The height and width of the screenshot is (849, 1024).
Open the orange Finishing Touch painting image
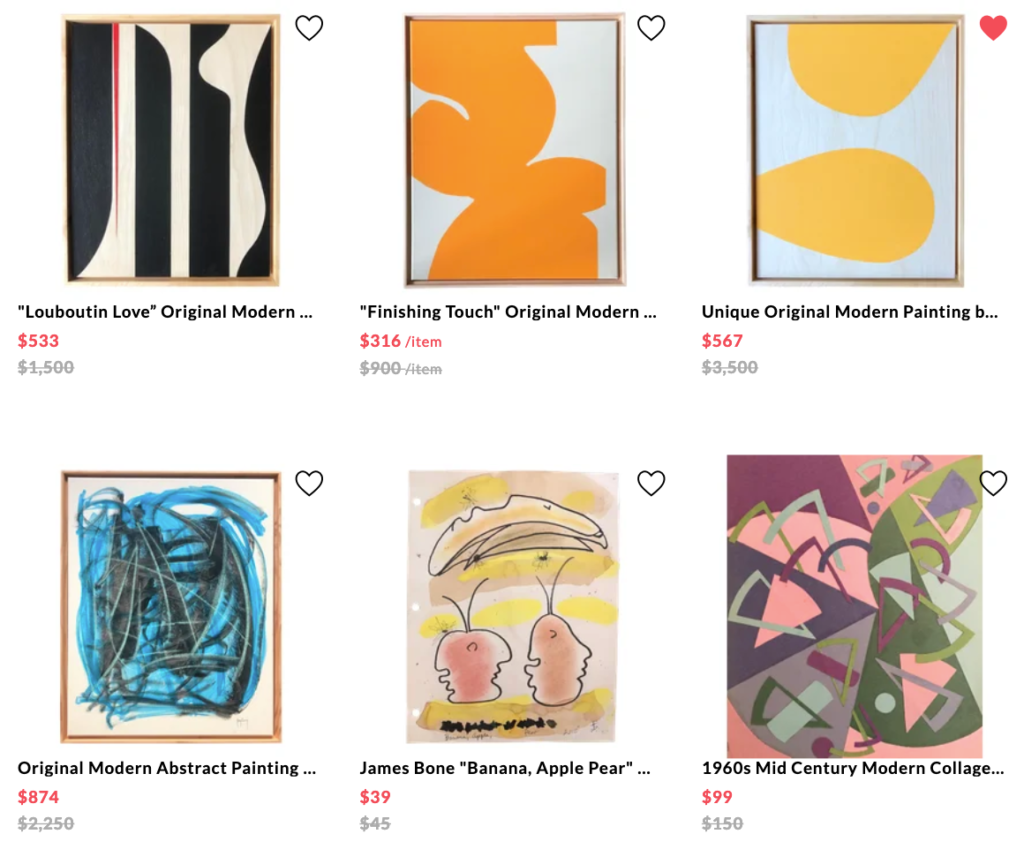click(x=515, y=150)
